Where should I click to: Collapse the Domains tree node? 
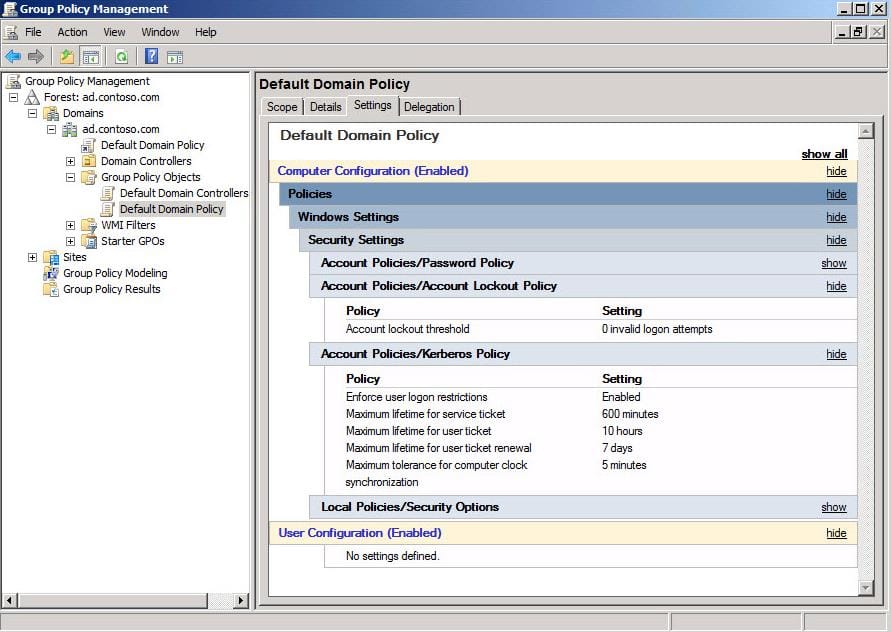coord(32,114)
